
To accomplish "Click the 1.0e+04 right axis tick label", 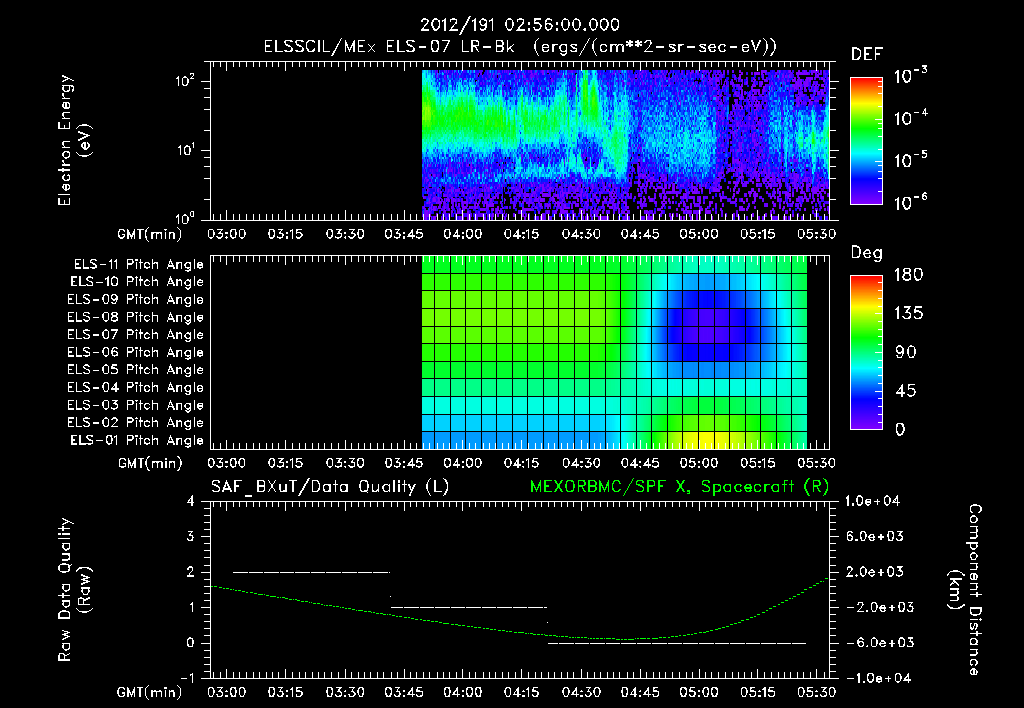I will (x=872, y=502).
